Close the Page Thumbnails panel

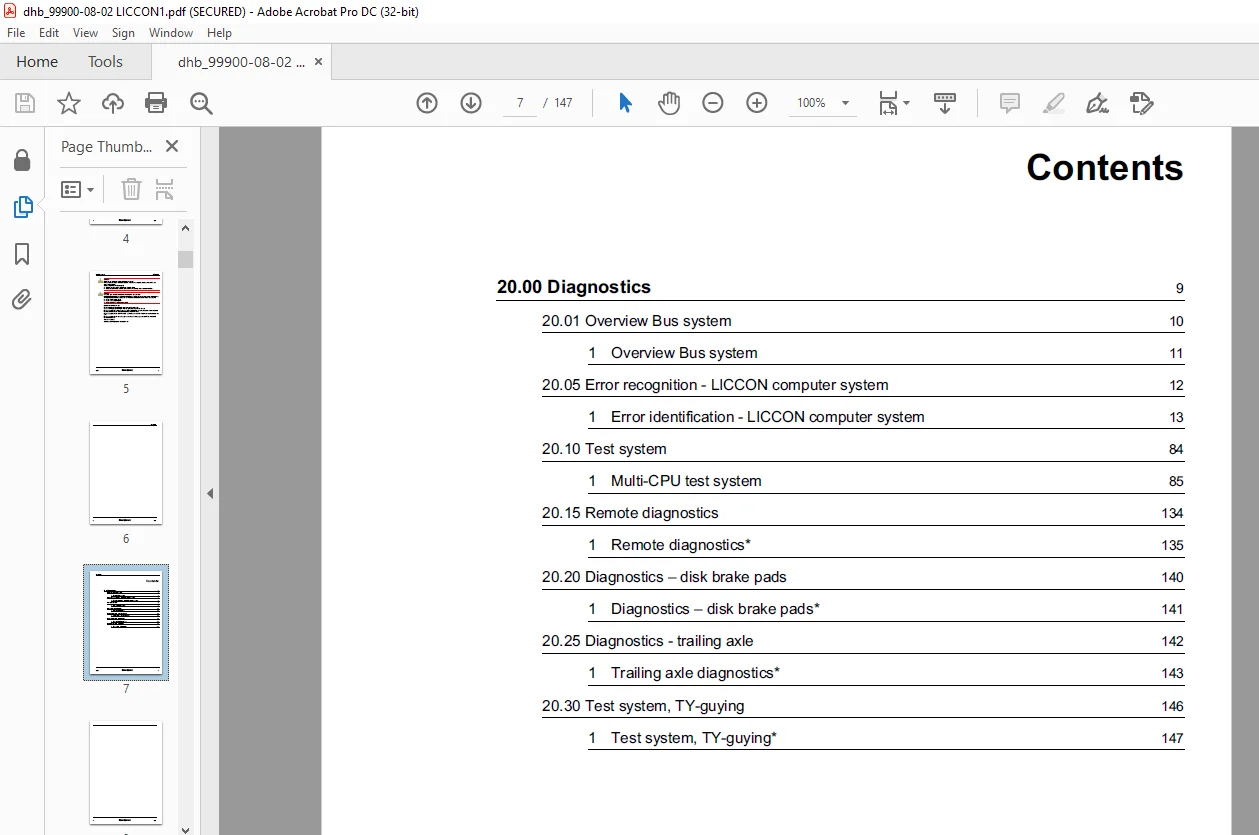click(172, 146)
